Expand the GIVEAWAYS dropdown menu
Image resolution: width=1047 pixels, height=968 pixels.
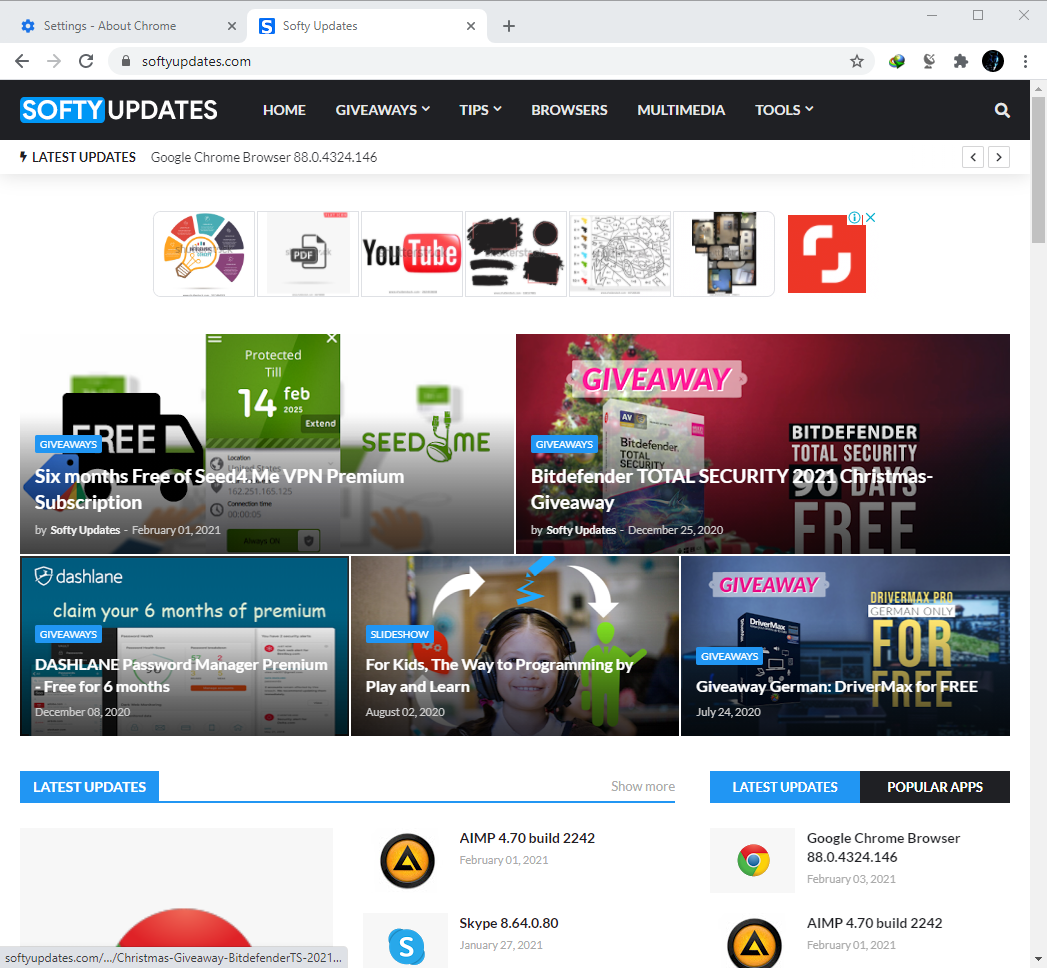[x=383, y=110]
